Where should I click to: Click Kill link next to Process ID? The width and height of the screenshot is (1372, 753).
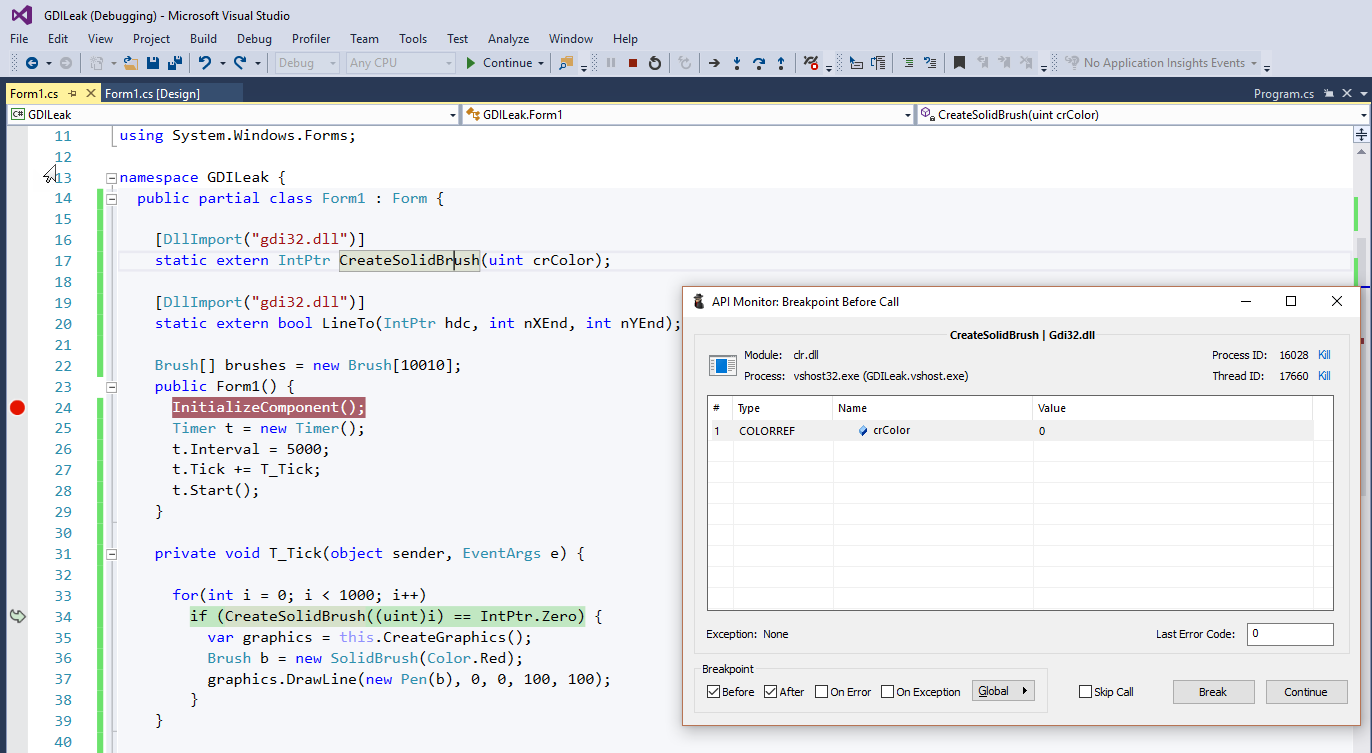click(x=1324, y=355)
